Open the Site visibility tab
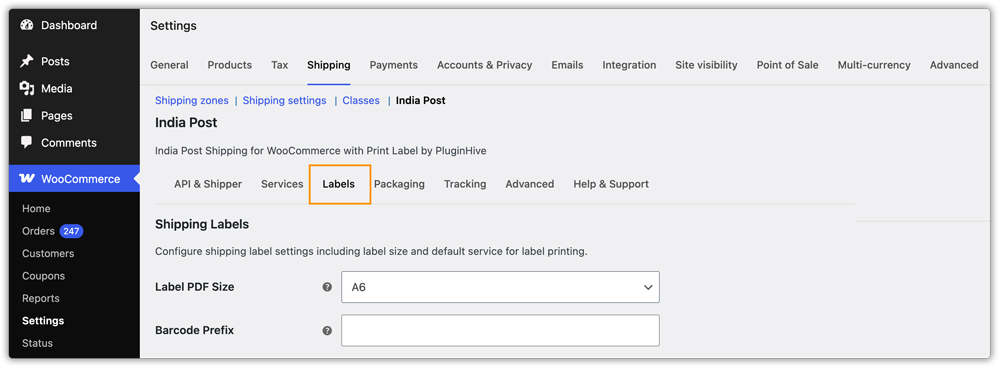The width and height of the screenshot is (1000, 369). point(706,65)
